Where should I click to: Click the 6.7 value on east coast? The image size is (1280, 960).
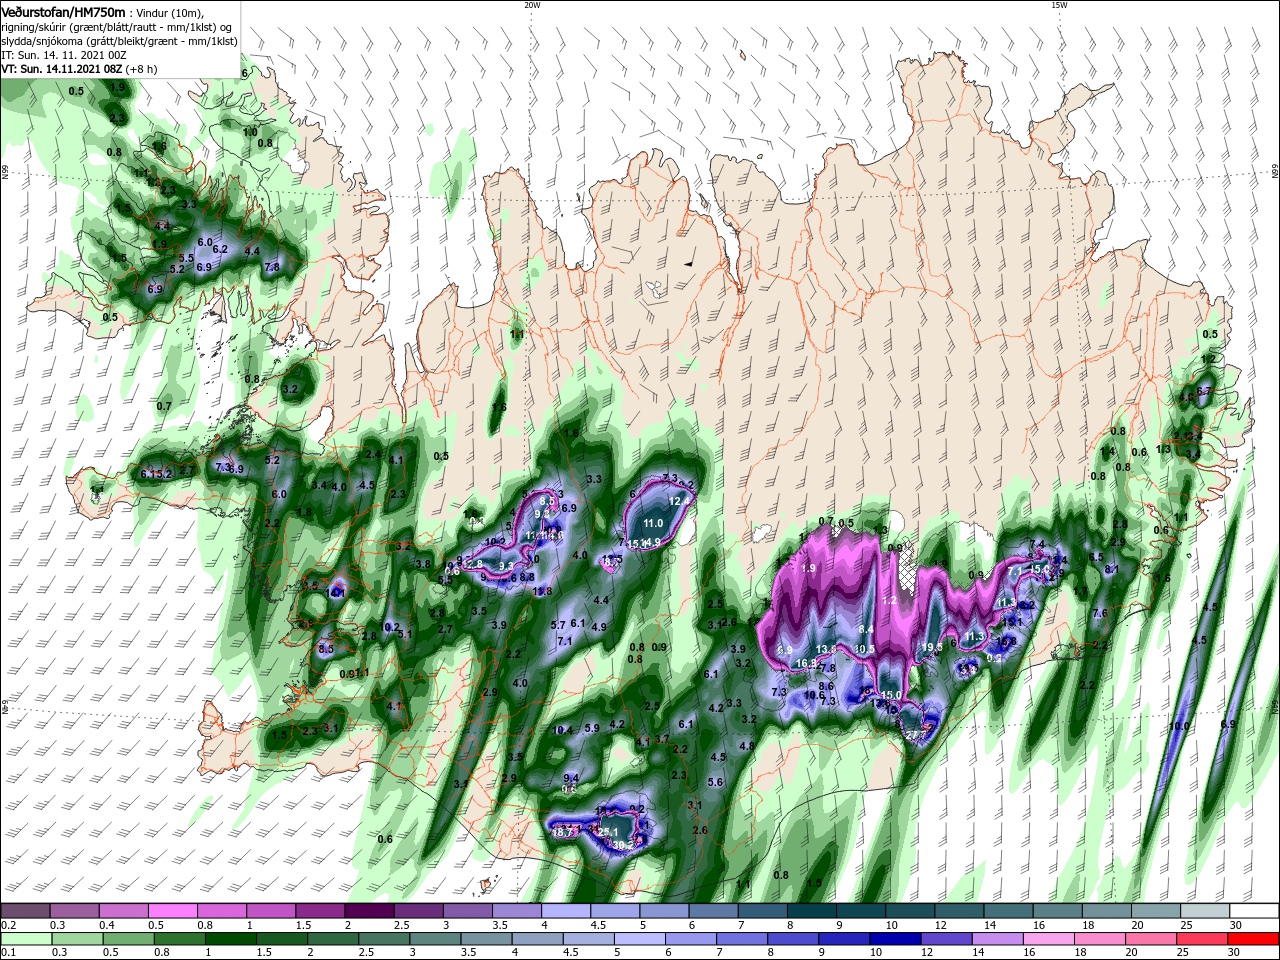click(1204, 391)
